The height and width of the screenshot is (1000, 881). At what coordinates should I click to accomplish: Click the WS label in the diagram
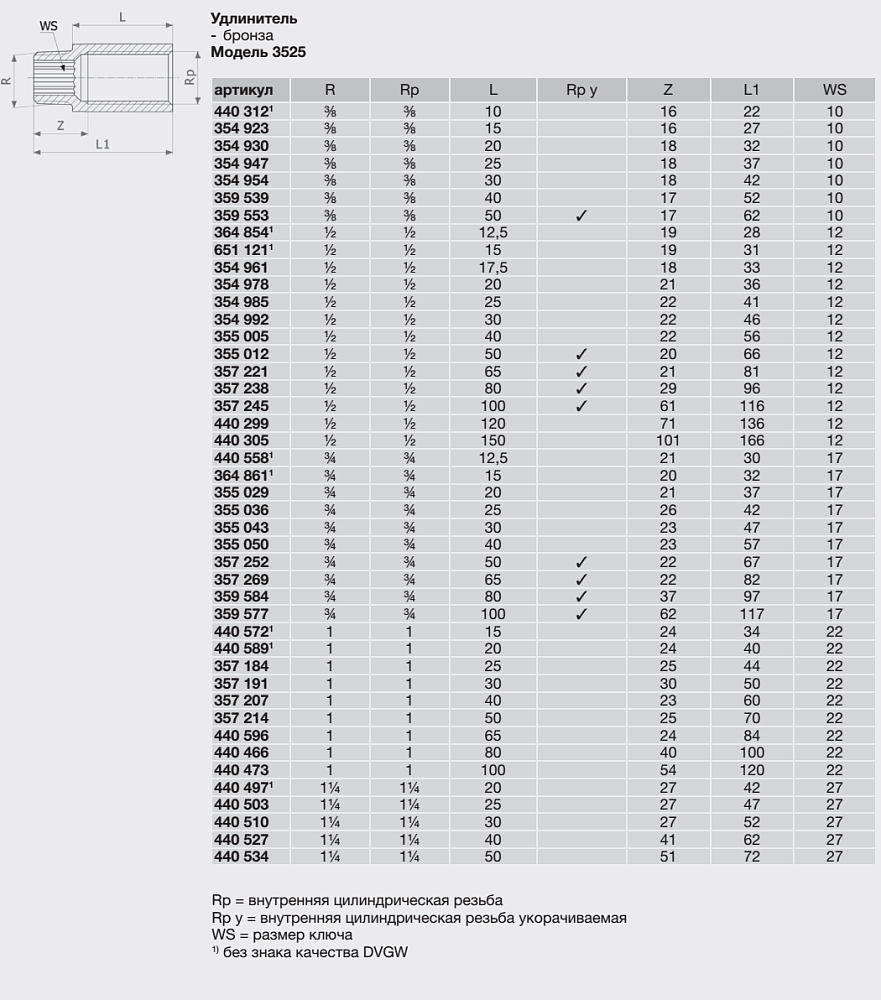pos(48,26)
